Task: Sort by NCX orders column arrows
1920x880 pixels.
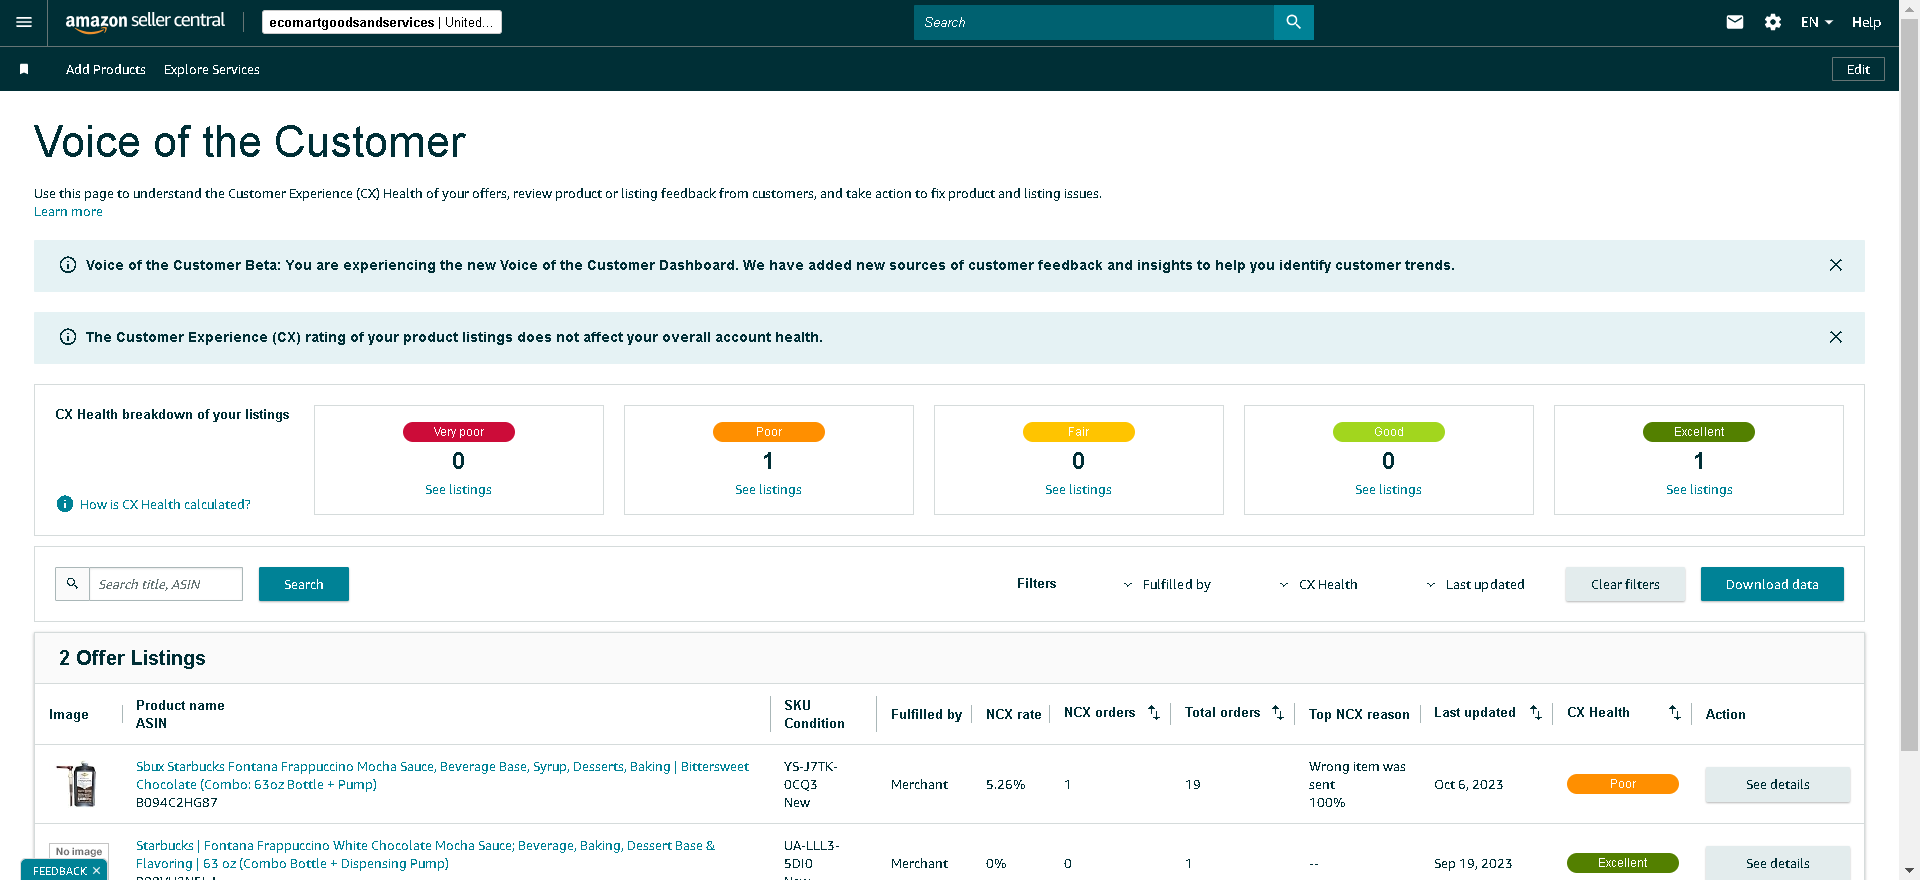Action: coord(1154,713)
